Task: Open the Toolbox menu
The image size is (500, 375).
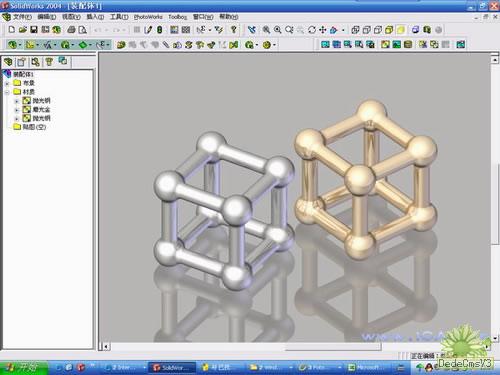Action: tap(177, 17)
